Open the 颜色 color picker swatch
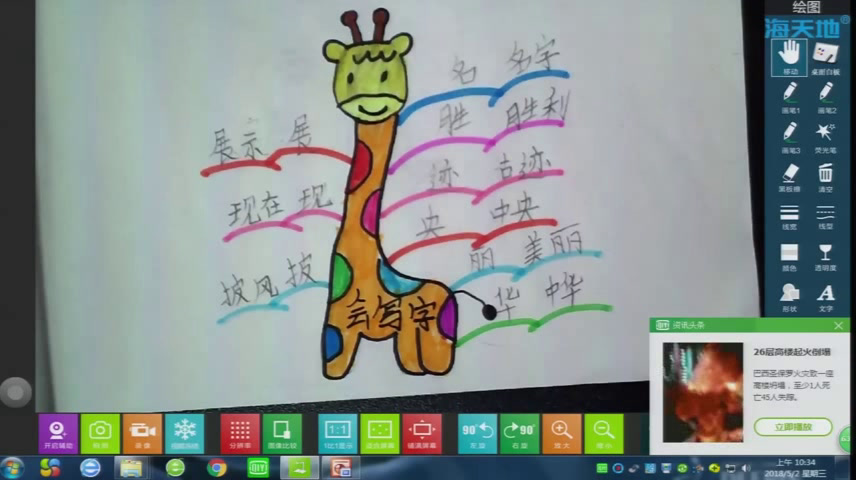 (x=790, y=254)
